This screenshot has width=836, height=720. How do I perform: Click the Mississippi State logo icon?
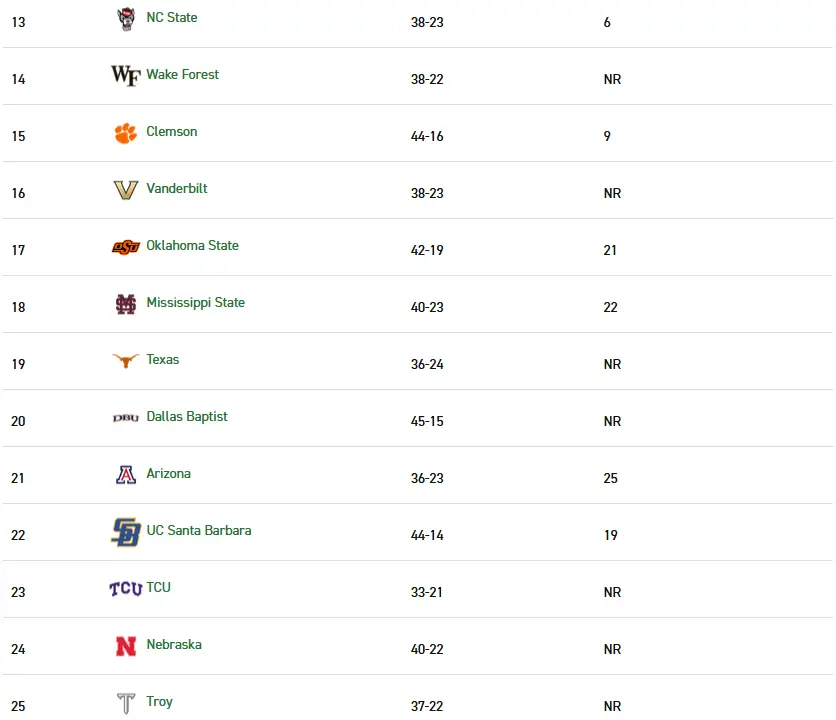click(x=126, y=304)
